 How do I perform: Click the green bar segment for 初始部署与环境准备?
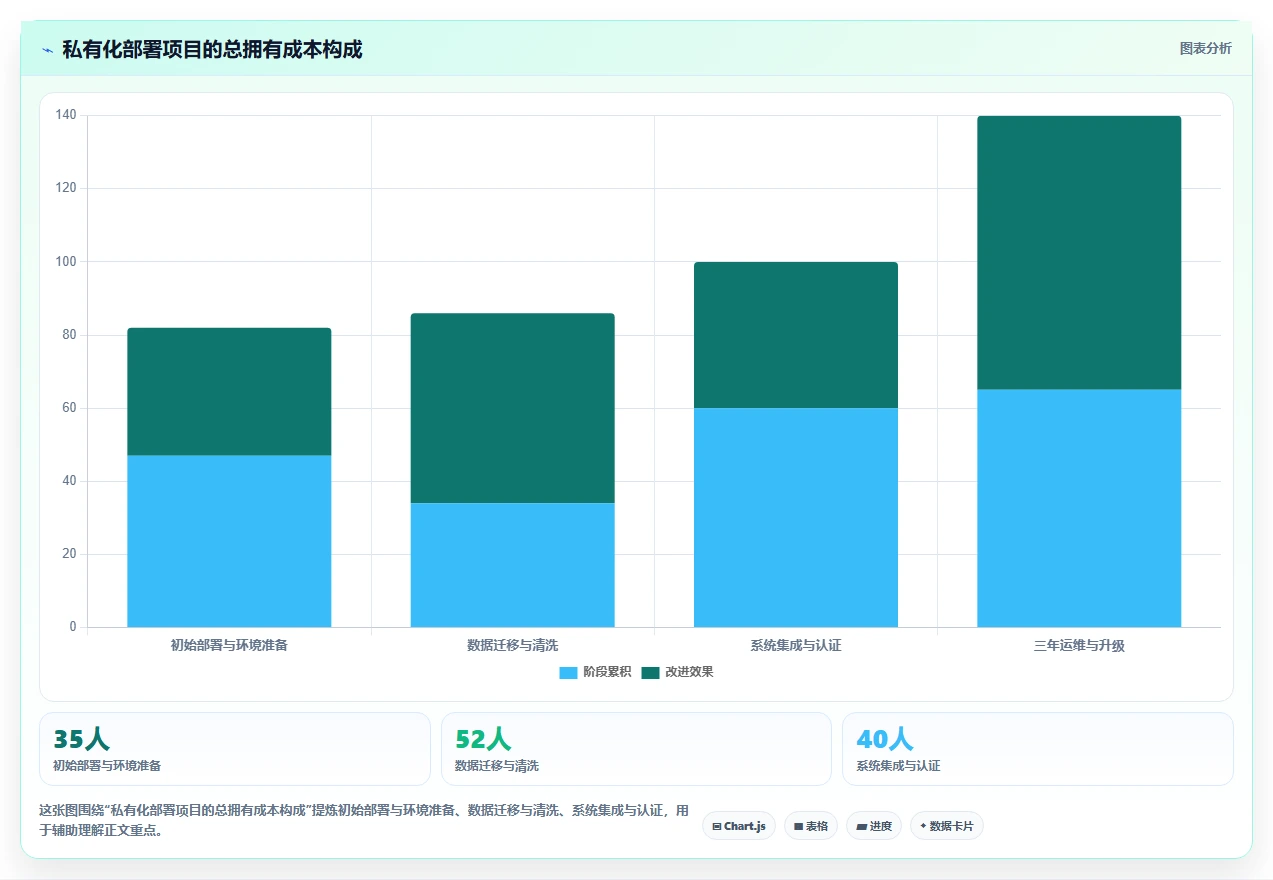point(229,391)
